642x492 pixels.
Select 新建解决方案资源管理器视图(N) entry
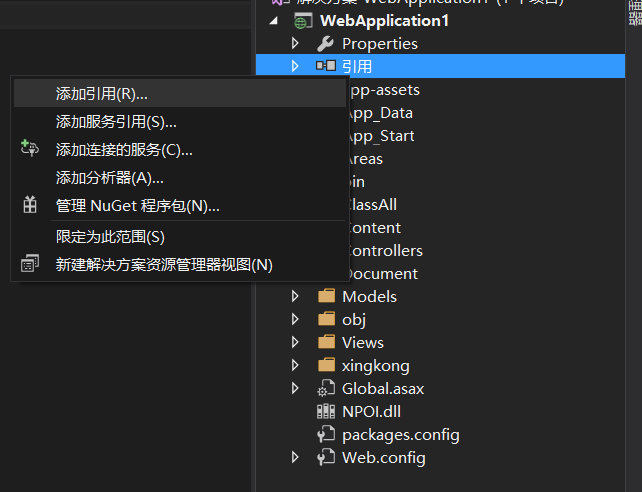[180, 264]
